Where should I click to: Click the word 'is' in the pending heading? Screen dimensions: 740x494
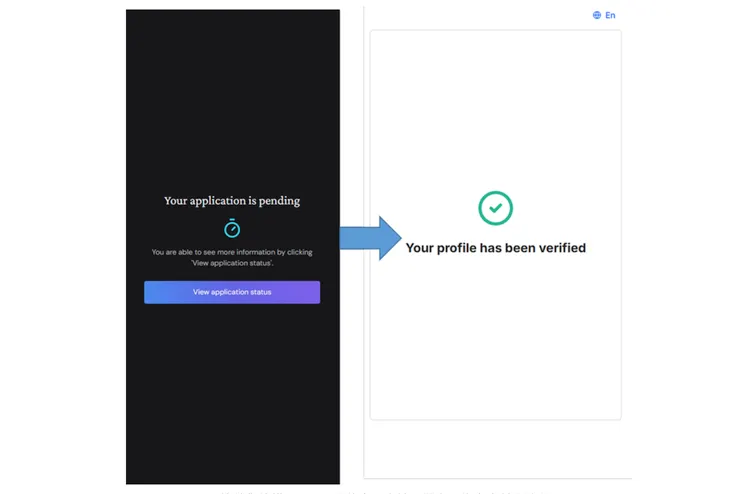click(253, 200)
